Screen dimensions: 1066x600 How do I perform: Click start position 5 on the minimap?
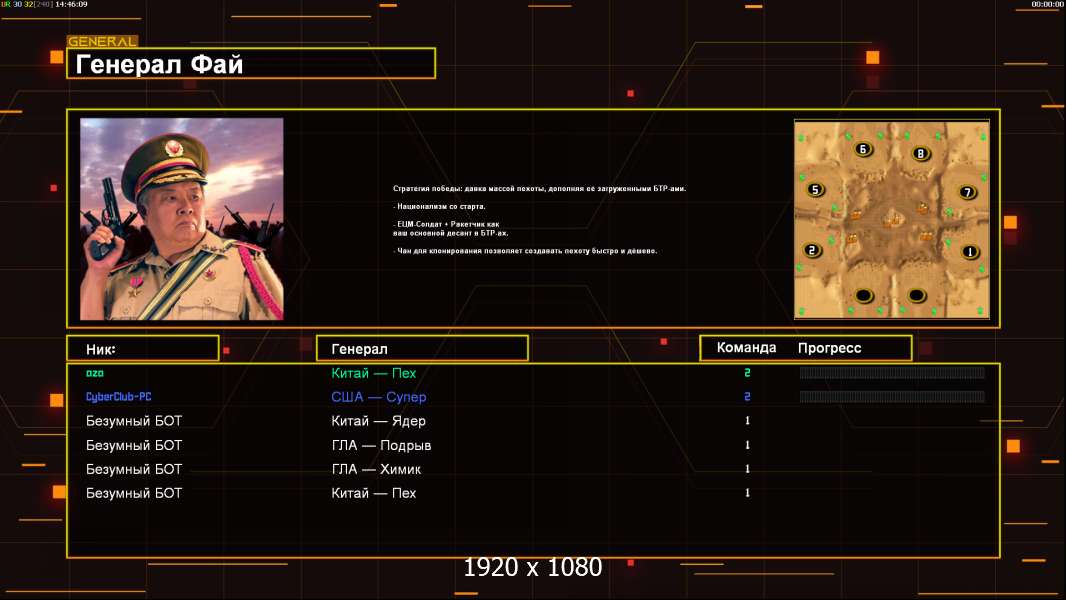coord(815,190)
